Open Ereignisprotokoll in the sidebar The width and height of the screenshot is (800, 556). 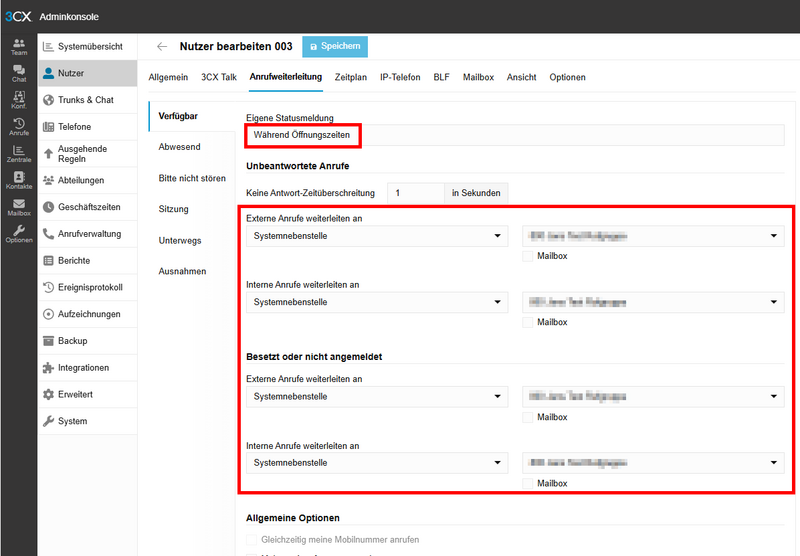click(87, 287)
